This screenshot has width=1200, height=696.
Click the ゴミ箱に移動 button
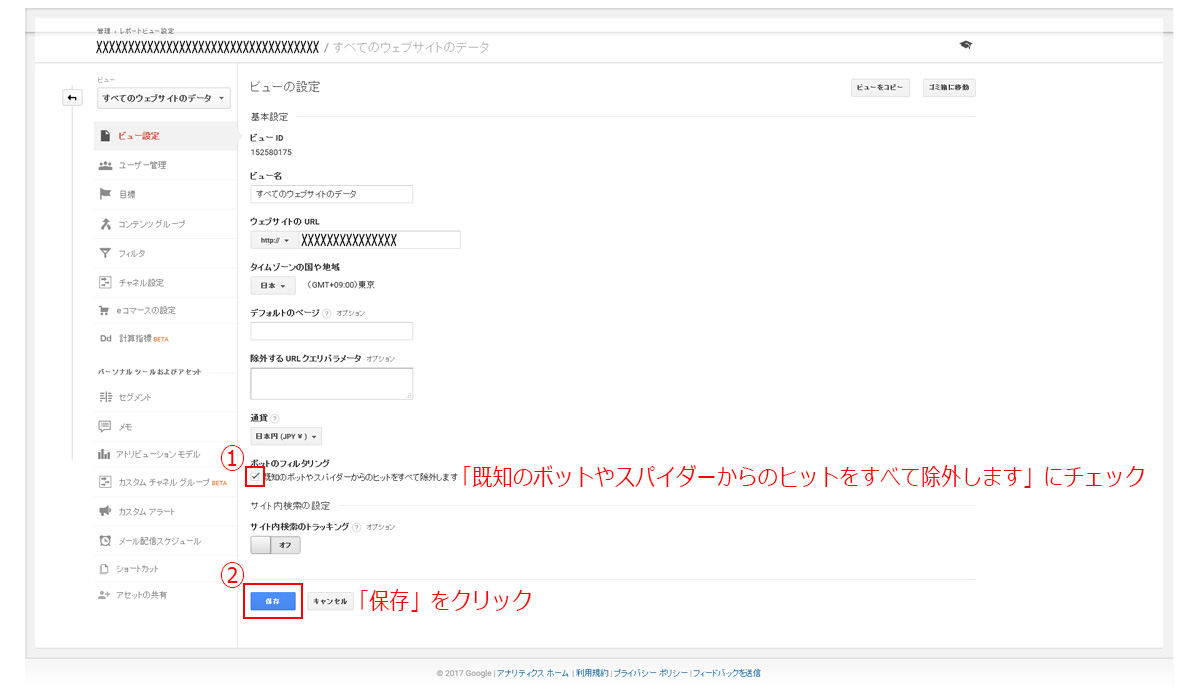tap(948, 88)
